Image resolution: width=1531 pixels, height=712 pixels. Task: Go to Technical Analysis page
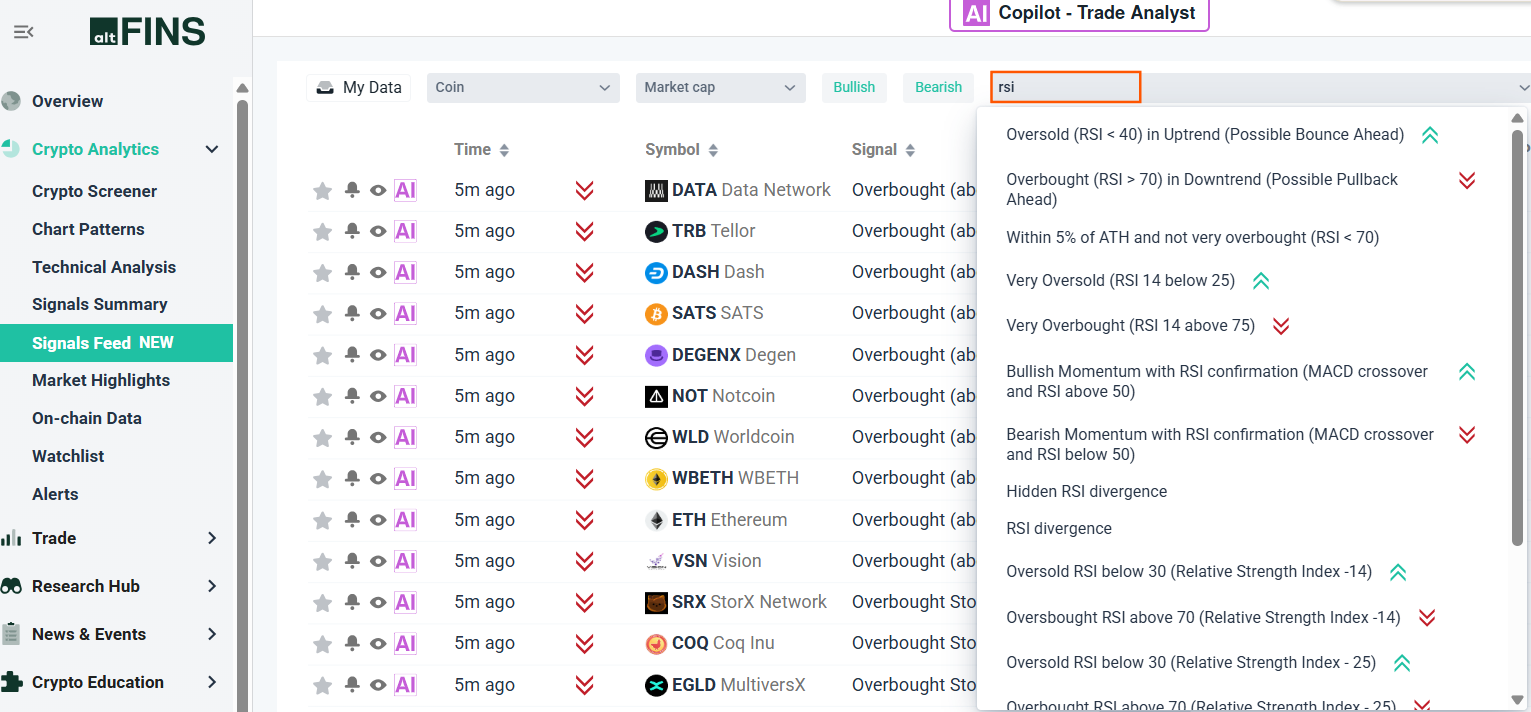pos(104,267)
